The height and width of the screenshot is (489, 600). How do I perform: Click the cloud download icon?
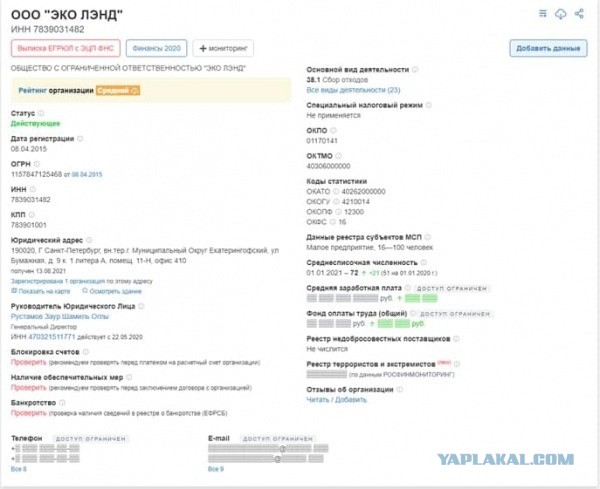pos(560,12)
